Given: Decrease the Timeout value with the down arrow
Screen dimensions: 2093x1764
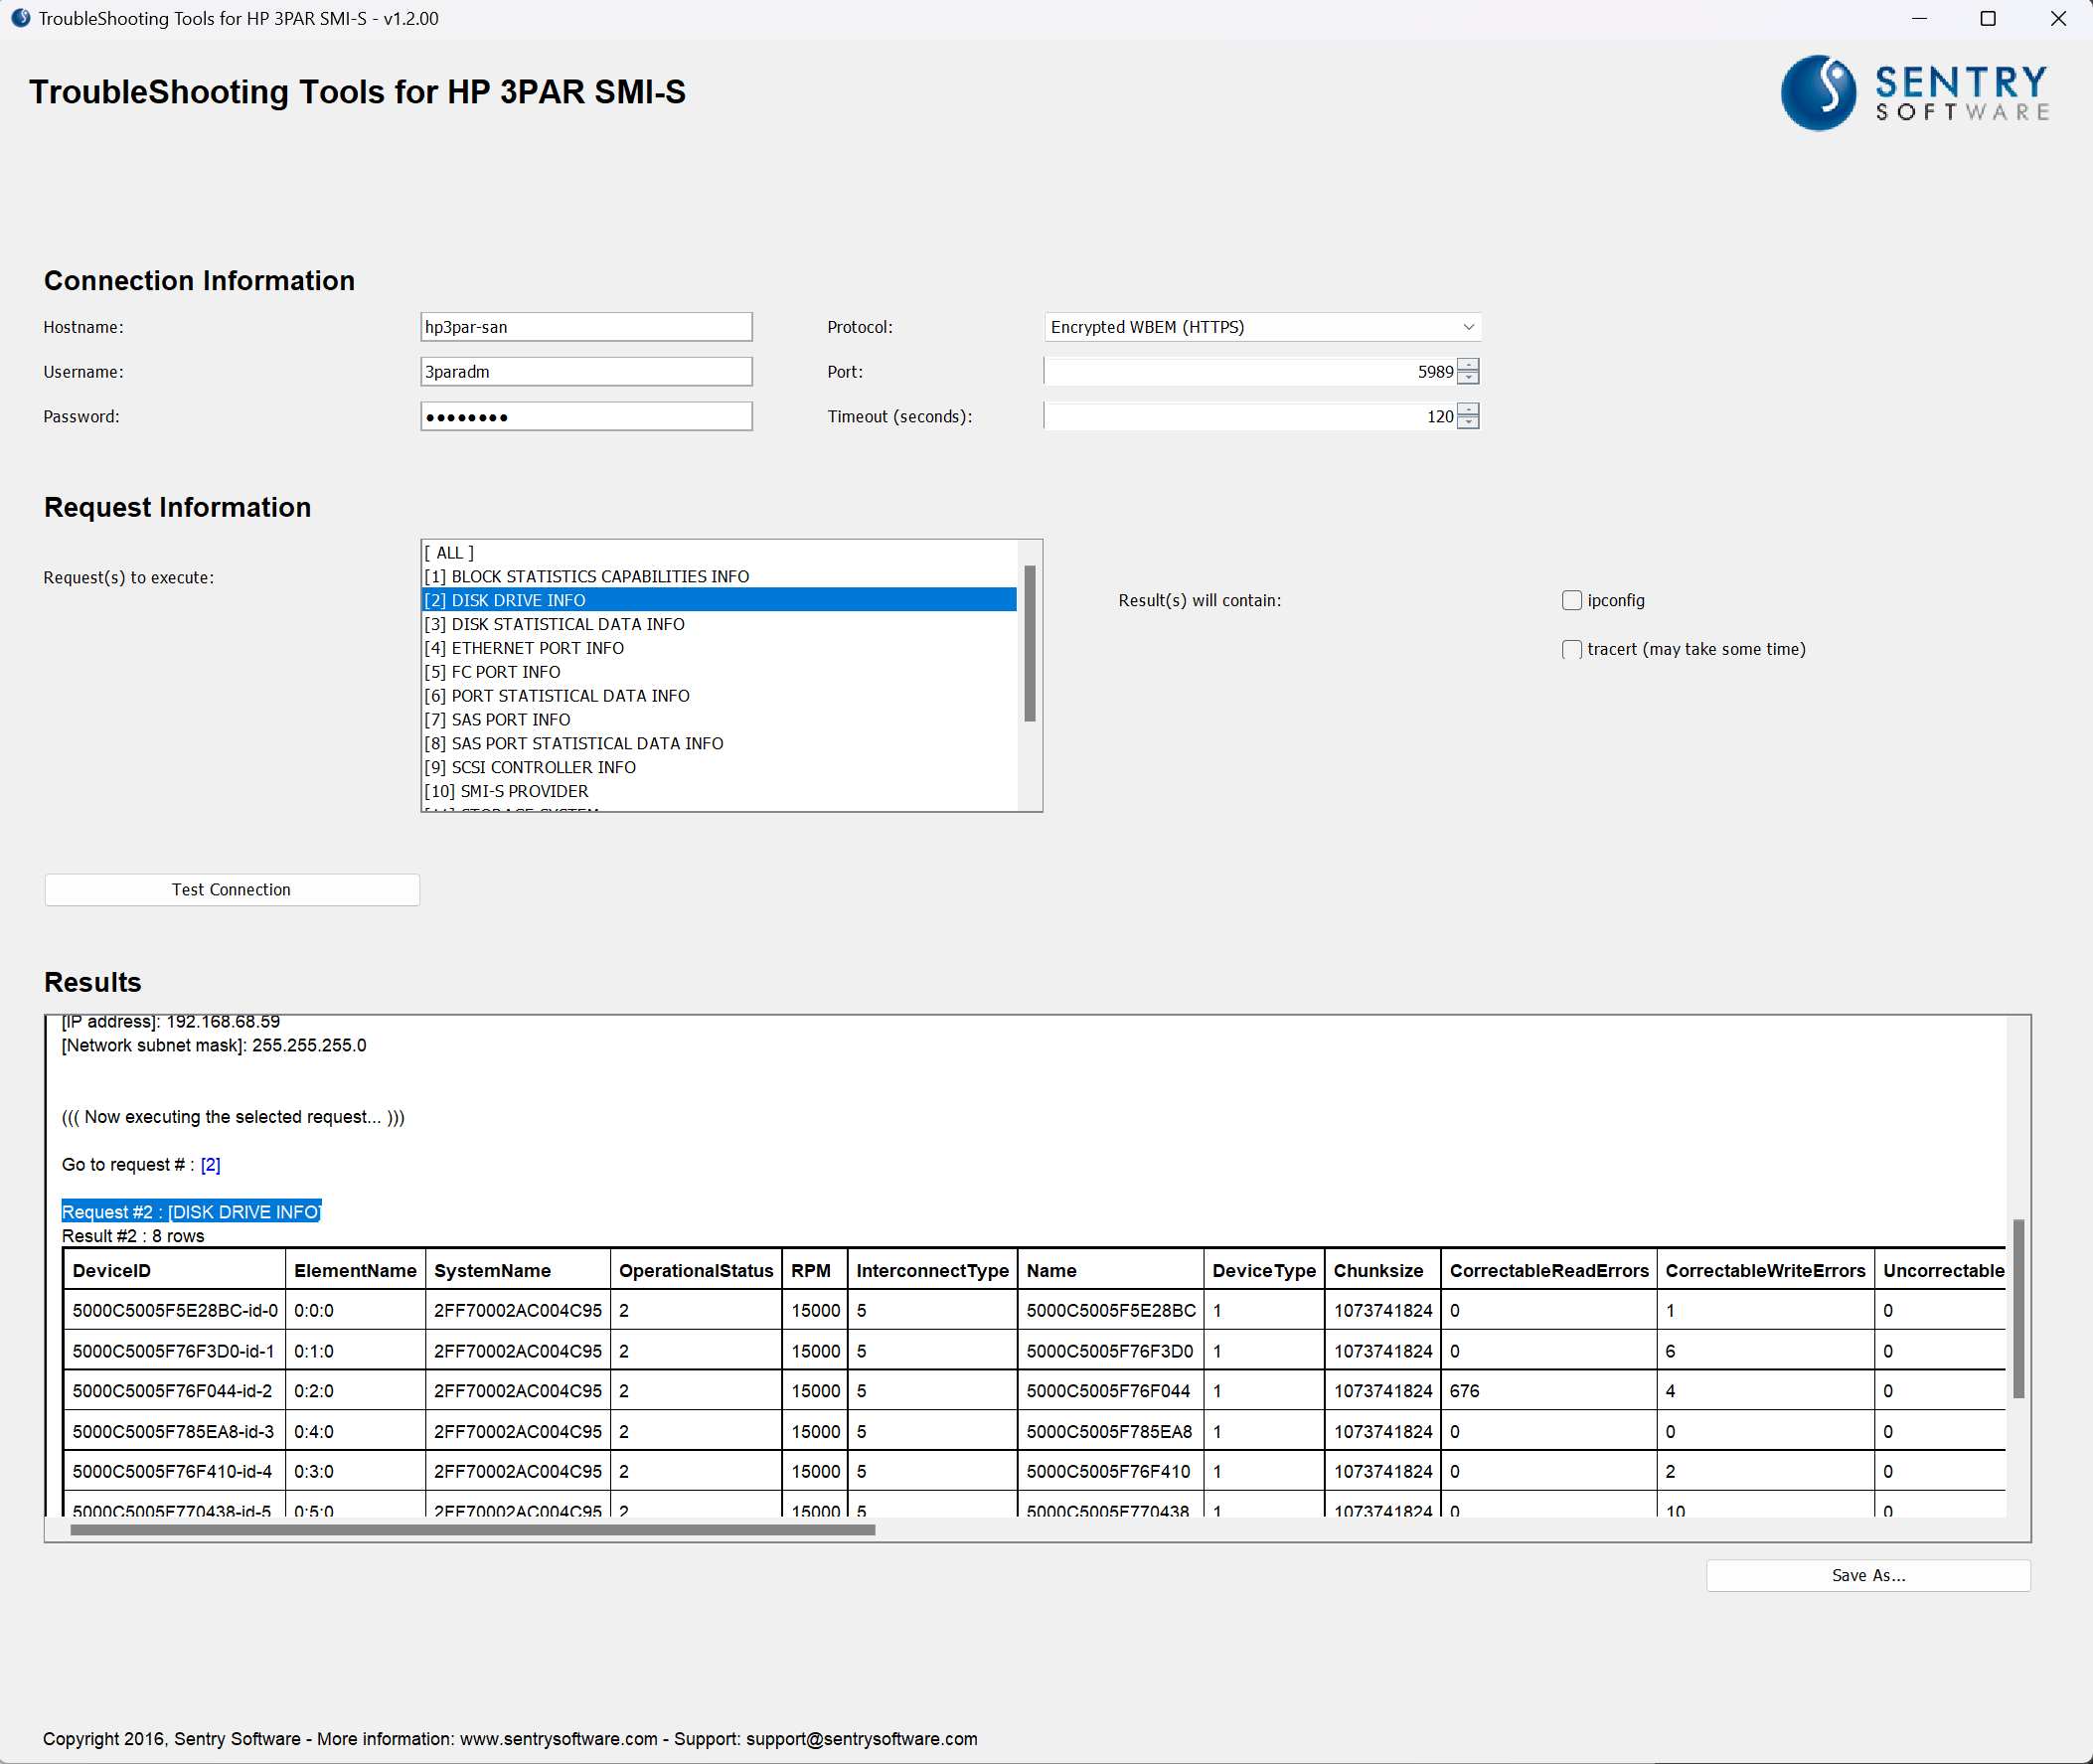Looking at the screenshot, I should click(x=1468, y=422).
